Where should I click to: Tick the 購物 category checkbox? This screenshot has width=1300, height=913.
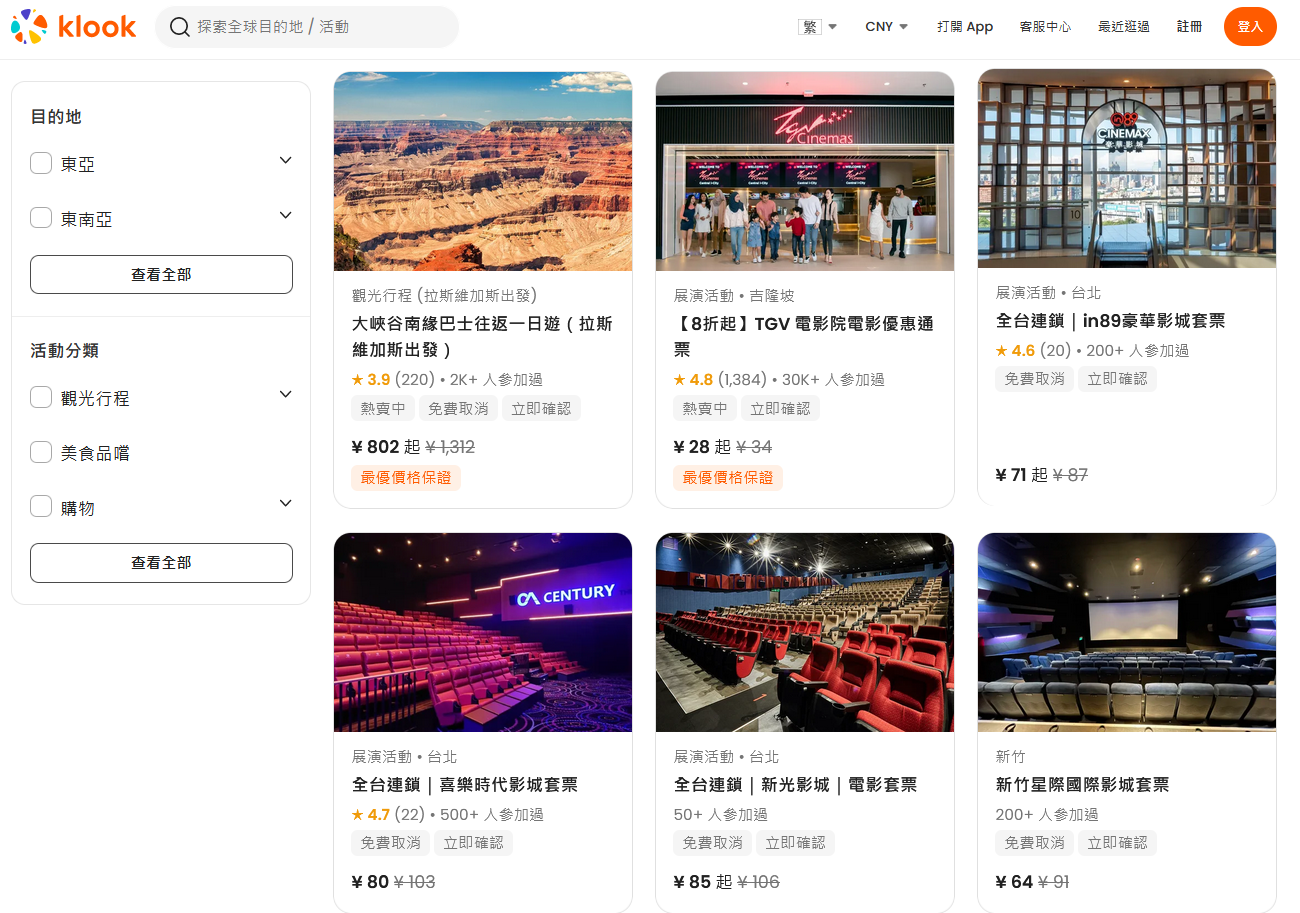point(41,507)
